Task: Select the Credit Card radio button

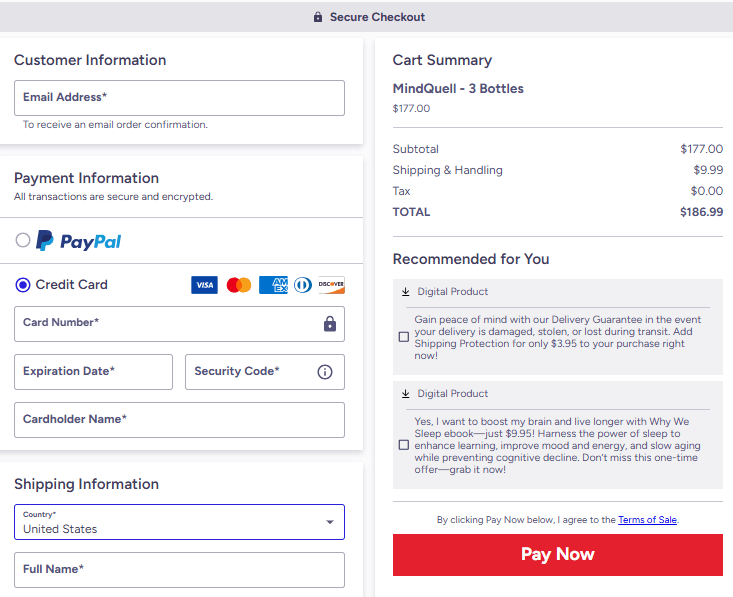Action: (x=23, y=285)
